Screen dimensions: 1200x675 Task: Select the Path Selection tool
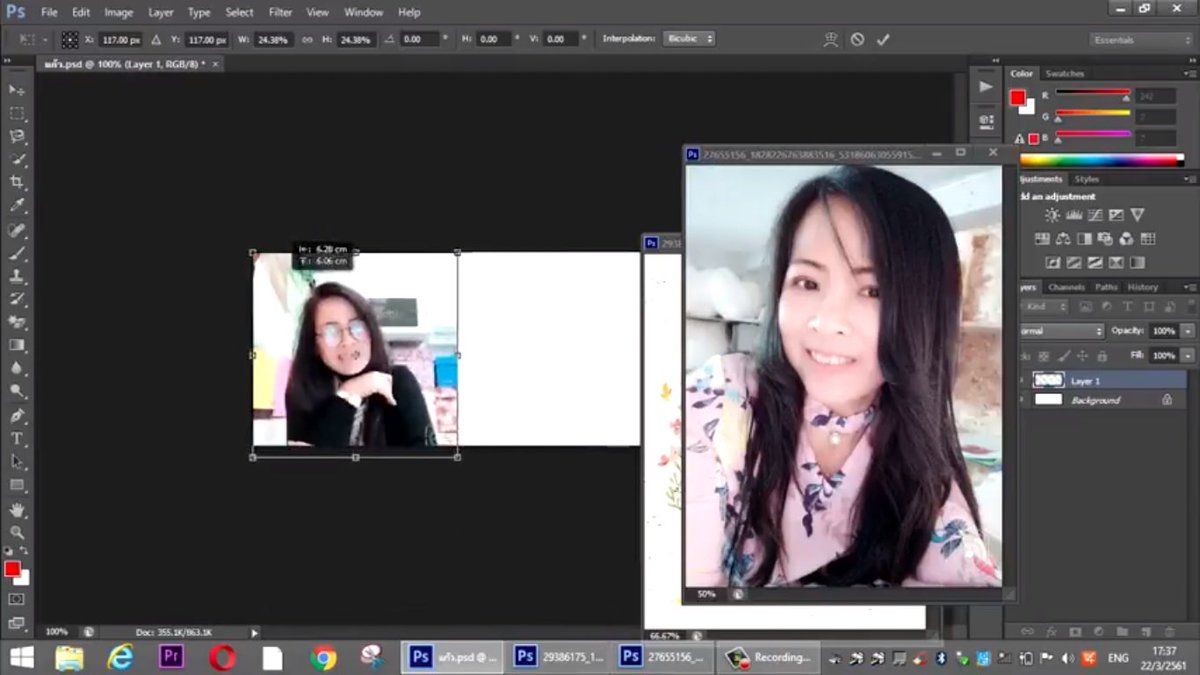pyautogui.click(x=17, y=461)
